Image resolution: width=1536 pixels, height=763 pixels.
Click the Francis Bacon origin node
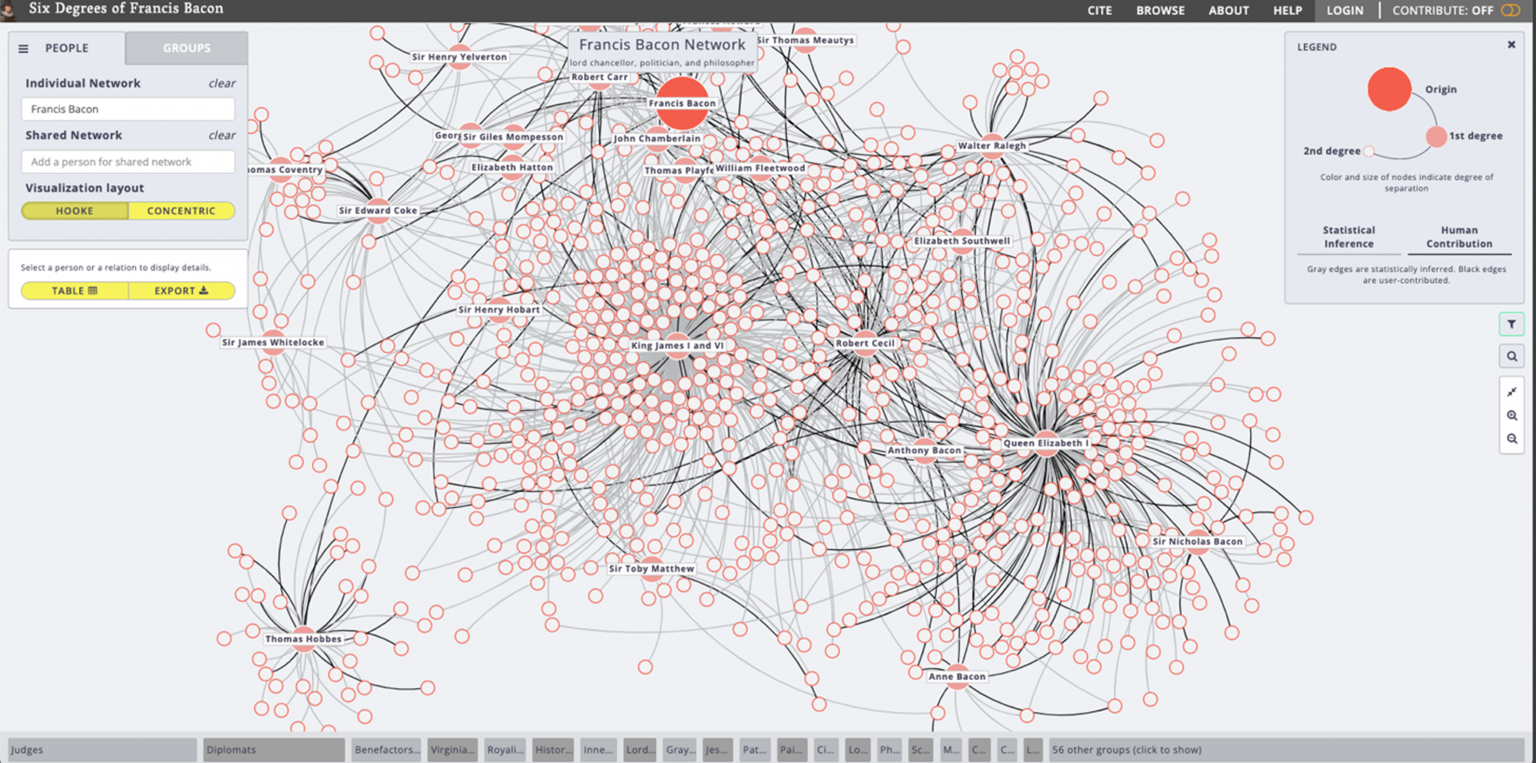coord(682,103)
